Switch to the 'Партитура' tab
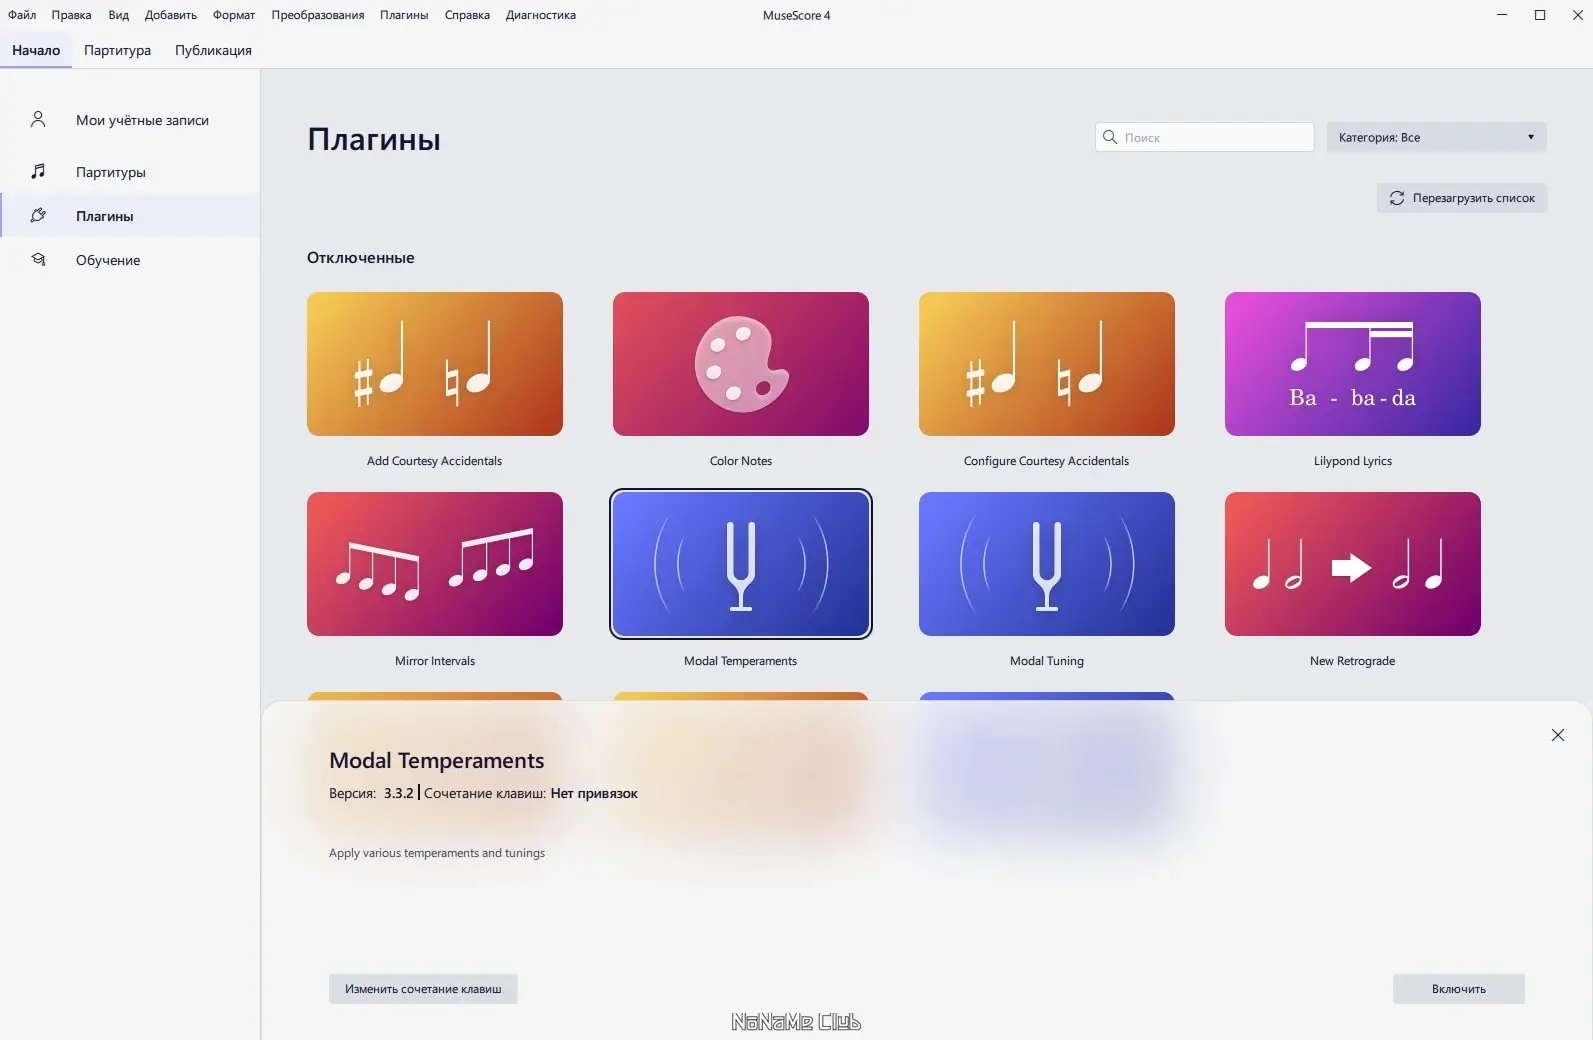This screenshot has height=1040, width=1593. pos(117,50)
